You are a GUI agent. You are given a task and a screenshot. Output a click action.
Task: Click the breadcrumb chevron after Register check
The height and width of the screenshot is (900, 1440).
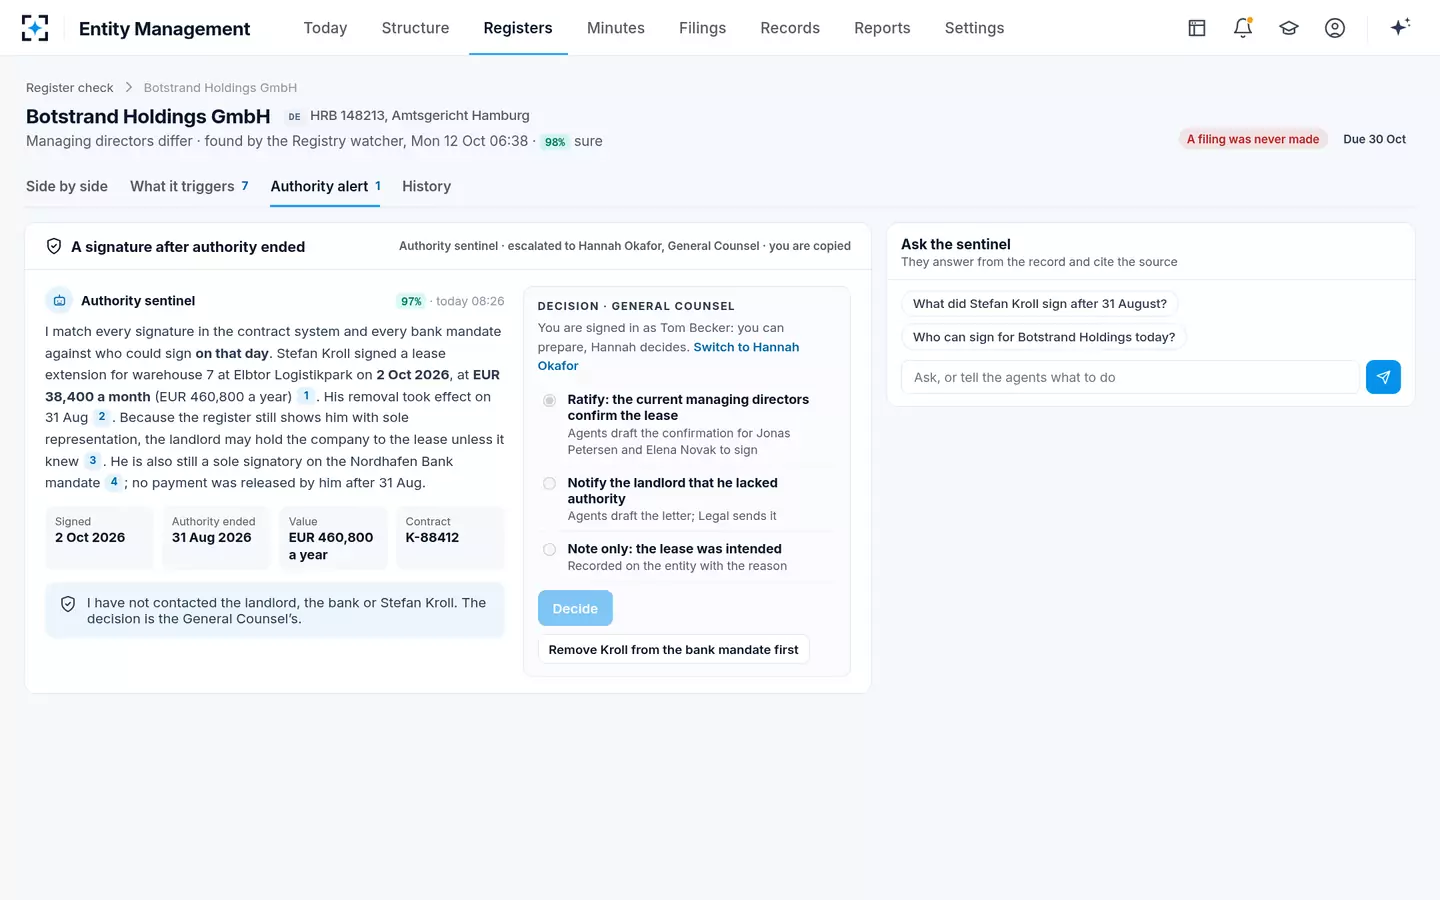click(129, 87)
